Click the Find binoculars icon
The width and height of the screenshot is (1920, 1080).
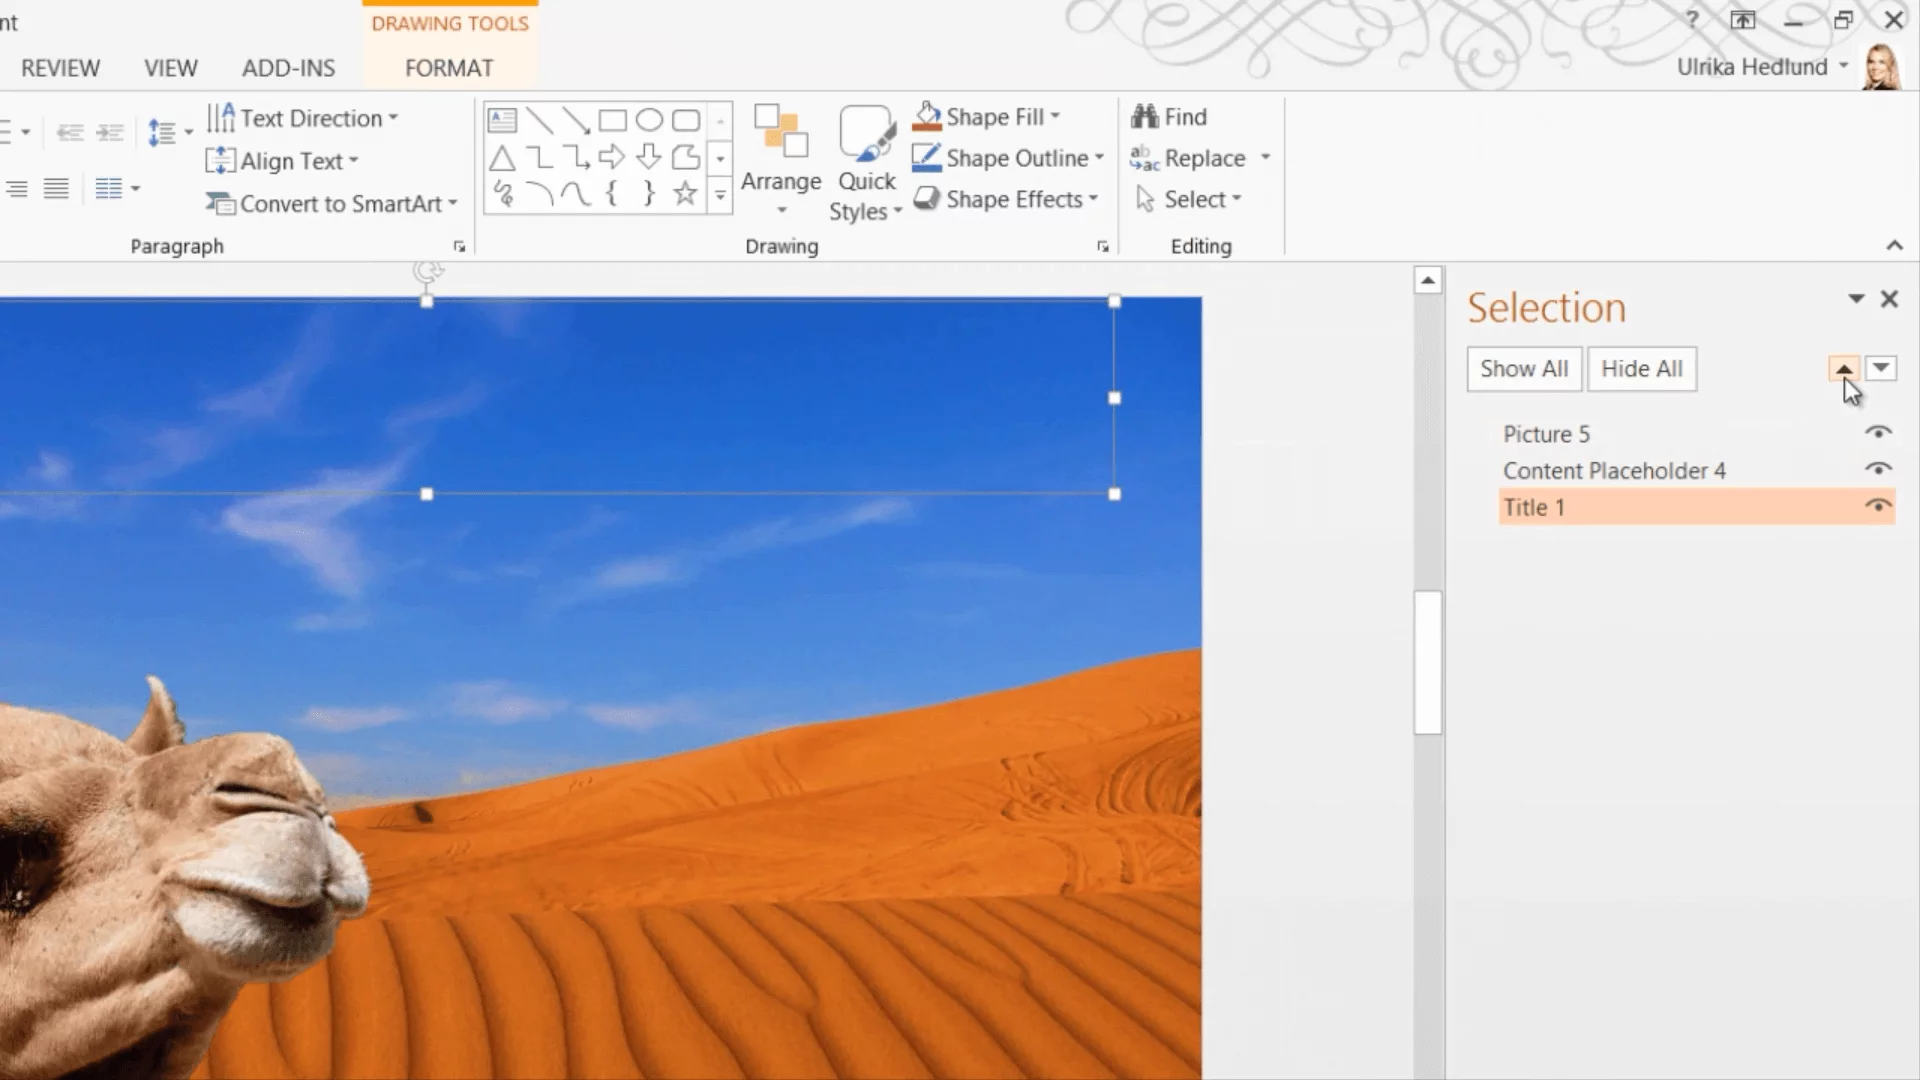tap(1144, 117)
